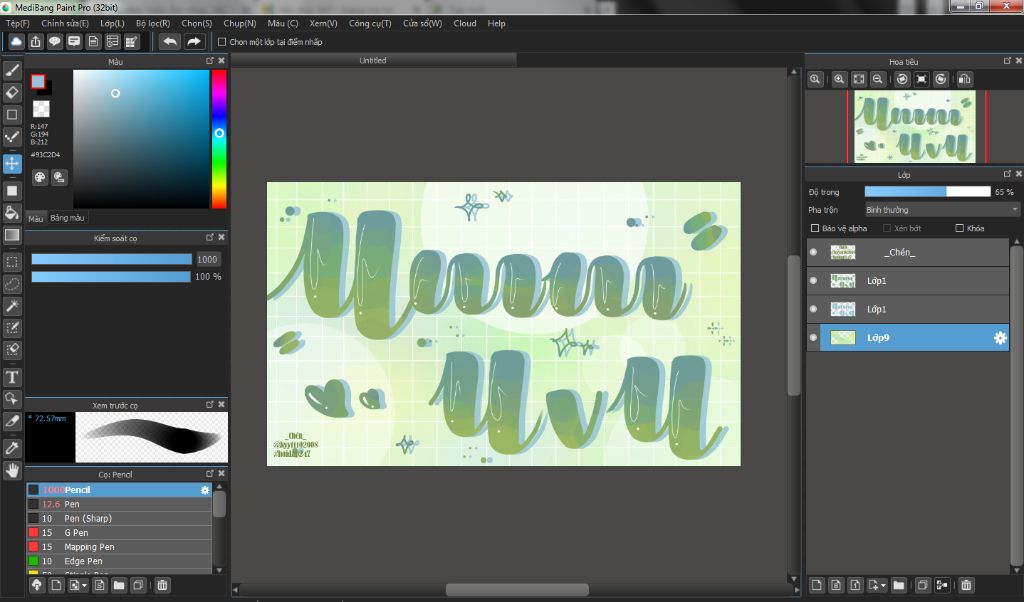Viewport: 1024px width, 602px height.
Task: Click the Redo arrow
Action: [x=194, y=42]
